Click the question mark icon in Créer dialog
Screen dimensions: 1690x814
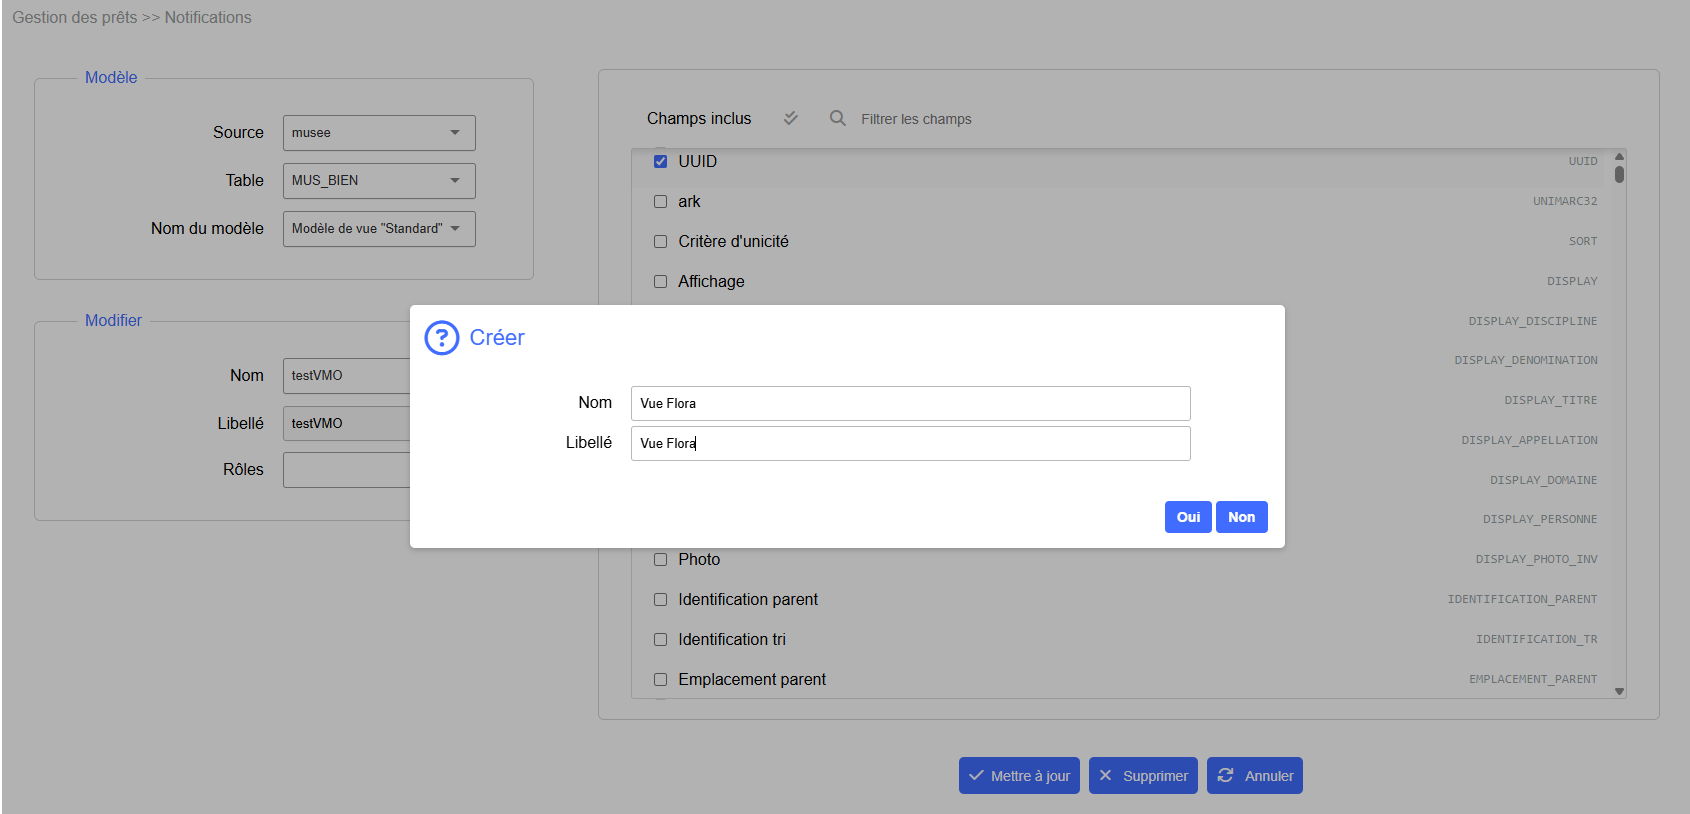click(441, 338)
